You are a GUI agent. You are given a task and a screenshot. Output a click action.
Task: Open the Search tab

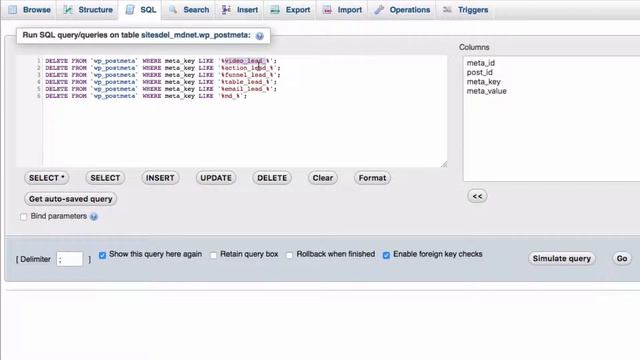[189, 9]
